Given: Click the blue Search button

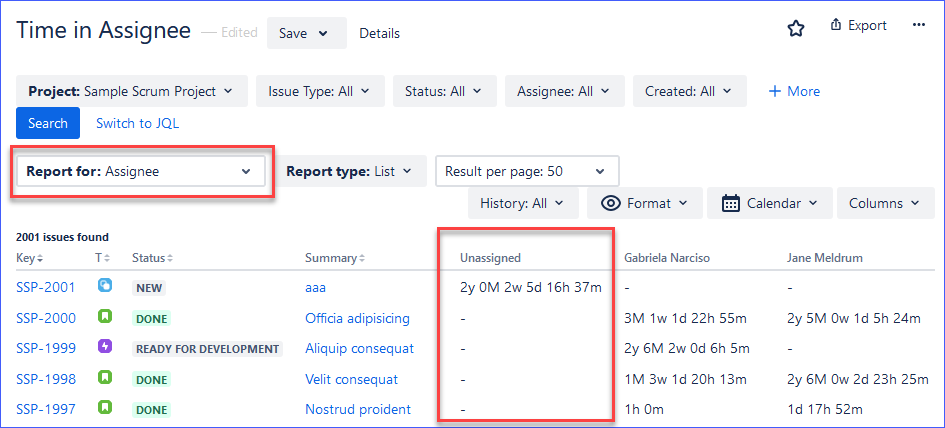Looking at the screenshot, I should (x=48, y=123).
